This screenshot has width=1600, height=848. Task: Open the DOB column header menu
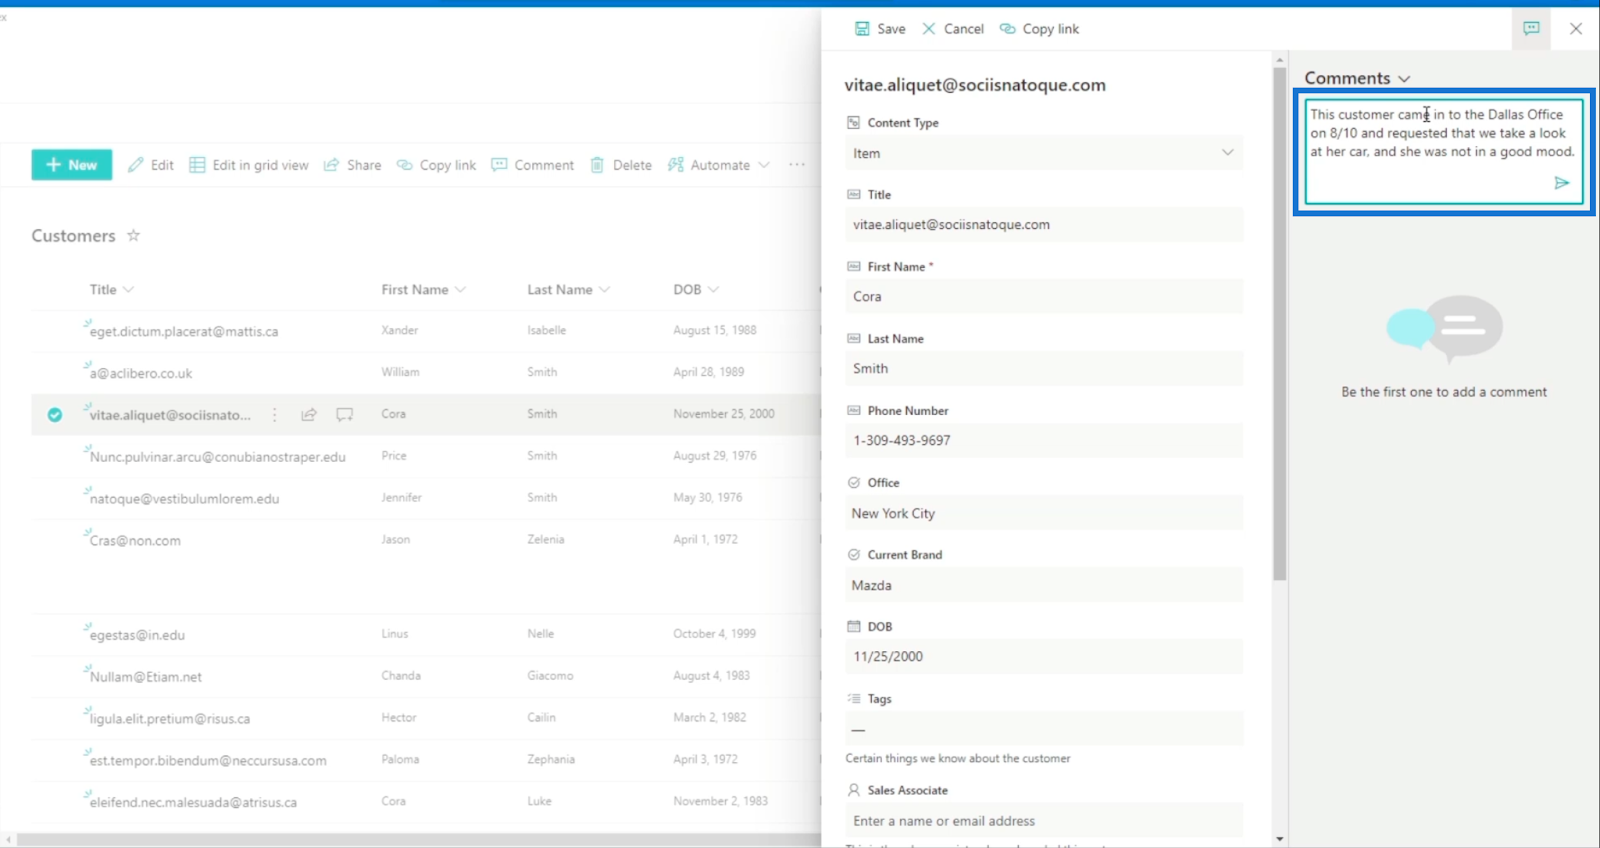pos(696,290)
